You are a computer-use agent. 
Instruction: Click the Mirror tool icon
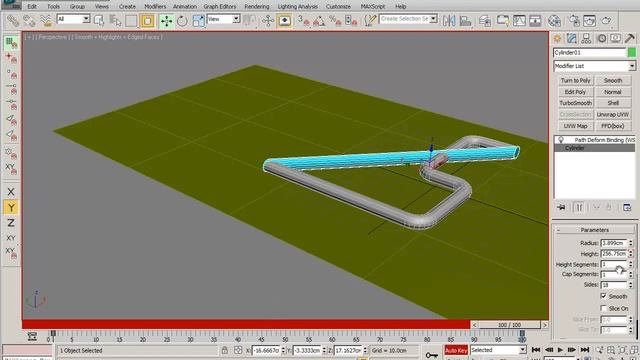coord(449,20)
